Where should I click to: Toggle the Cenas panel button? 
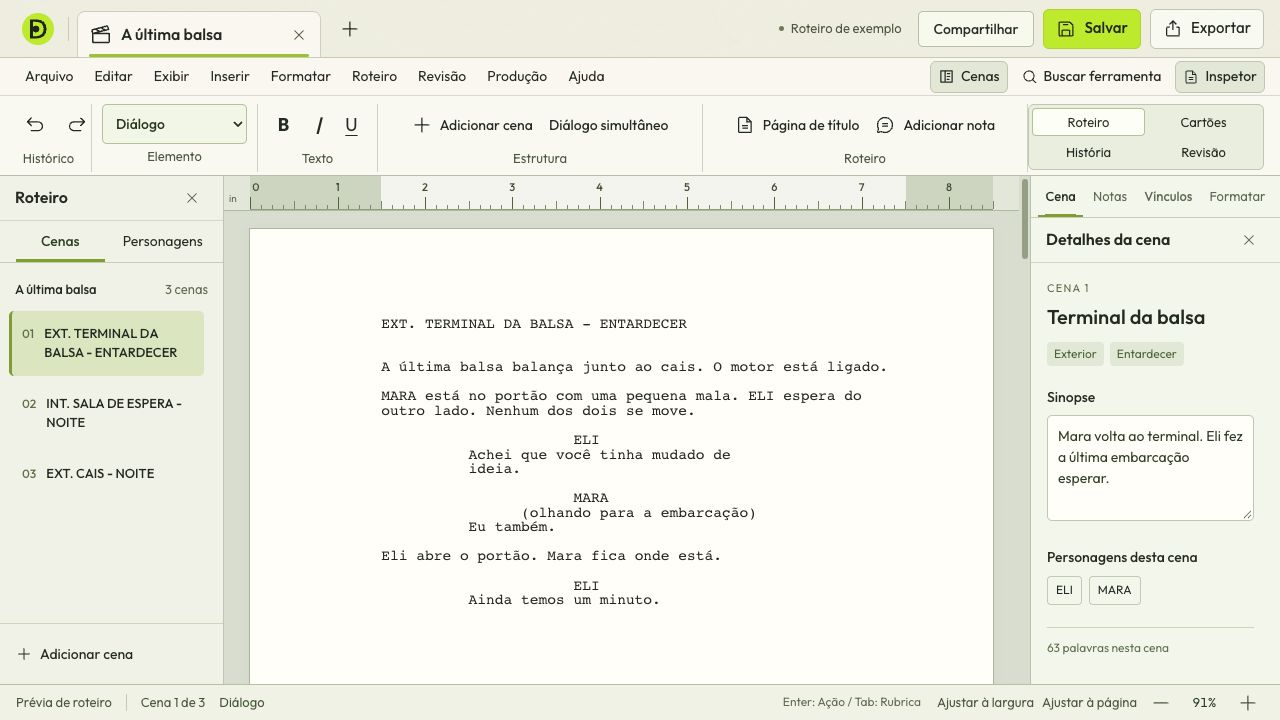pyautogui.click(x=969, y=77)
